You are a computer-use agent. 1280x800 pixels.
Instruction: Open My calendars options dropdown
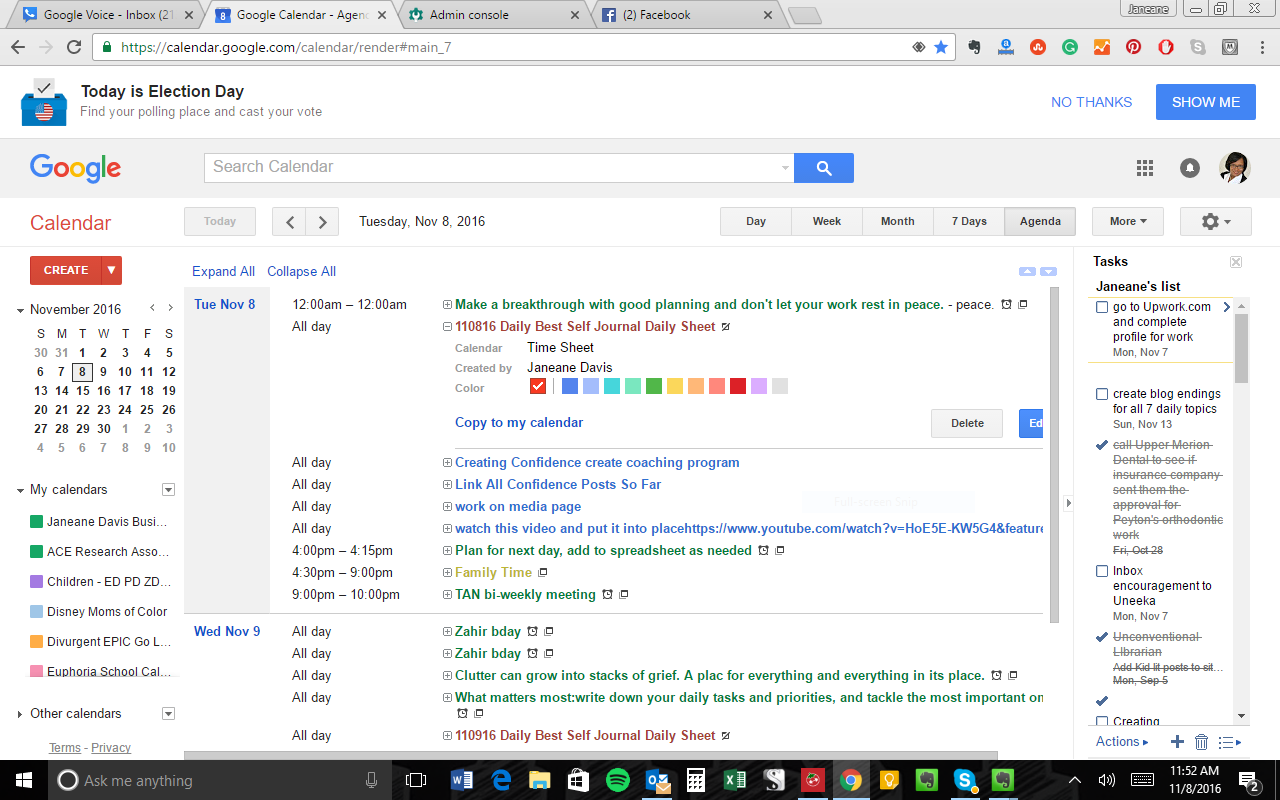point(168,490)
